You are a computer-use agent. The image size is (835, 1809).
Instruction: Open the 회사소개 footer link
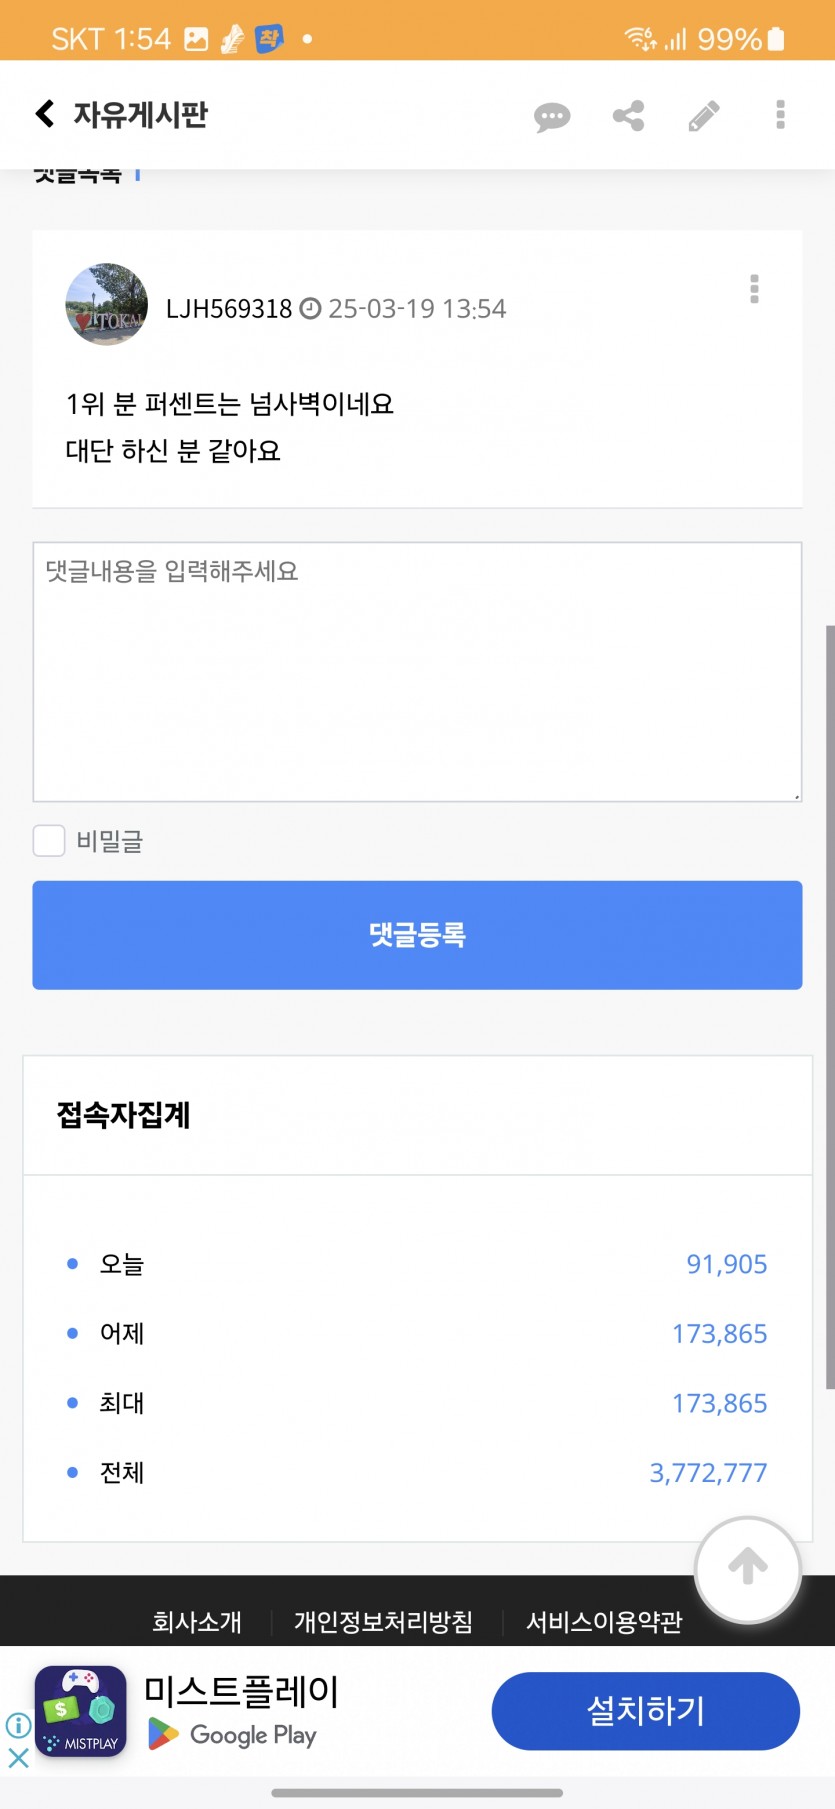(x=197, y=1621)
